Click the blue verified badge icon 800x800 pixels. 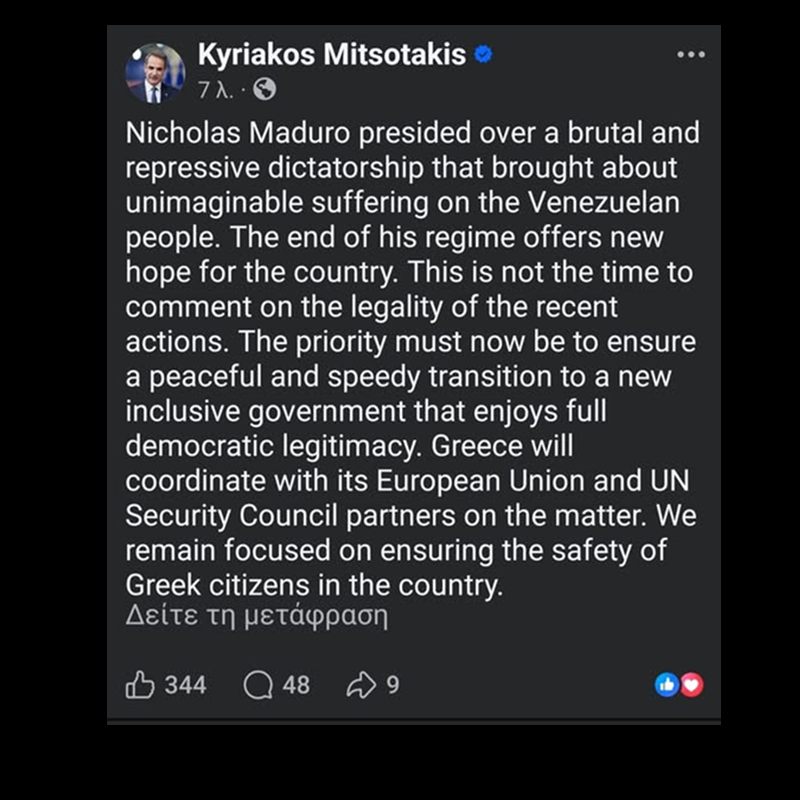[x=484, y=55]
